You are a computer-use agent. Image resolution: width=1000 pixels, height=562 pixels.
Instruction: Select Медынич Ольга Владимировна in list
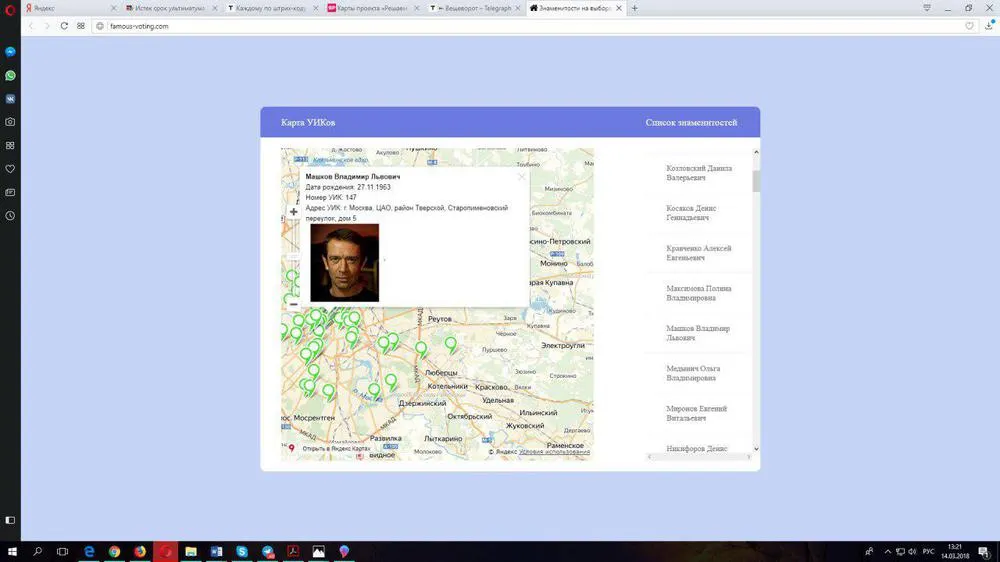[693, 373]
